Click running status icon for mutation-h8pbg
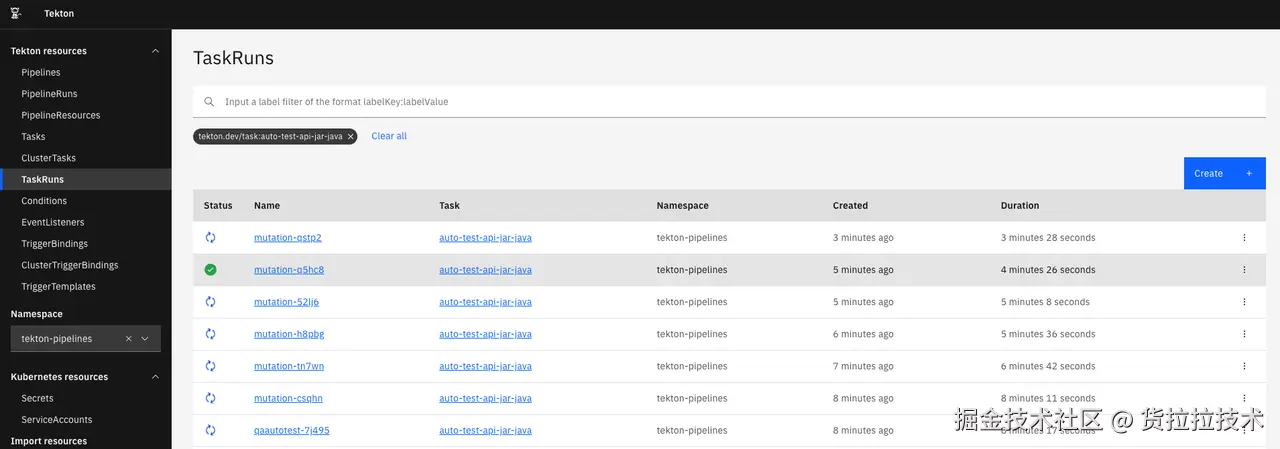1280x449 pixels. click(x=210, y=334)
